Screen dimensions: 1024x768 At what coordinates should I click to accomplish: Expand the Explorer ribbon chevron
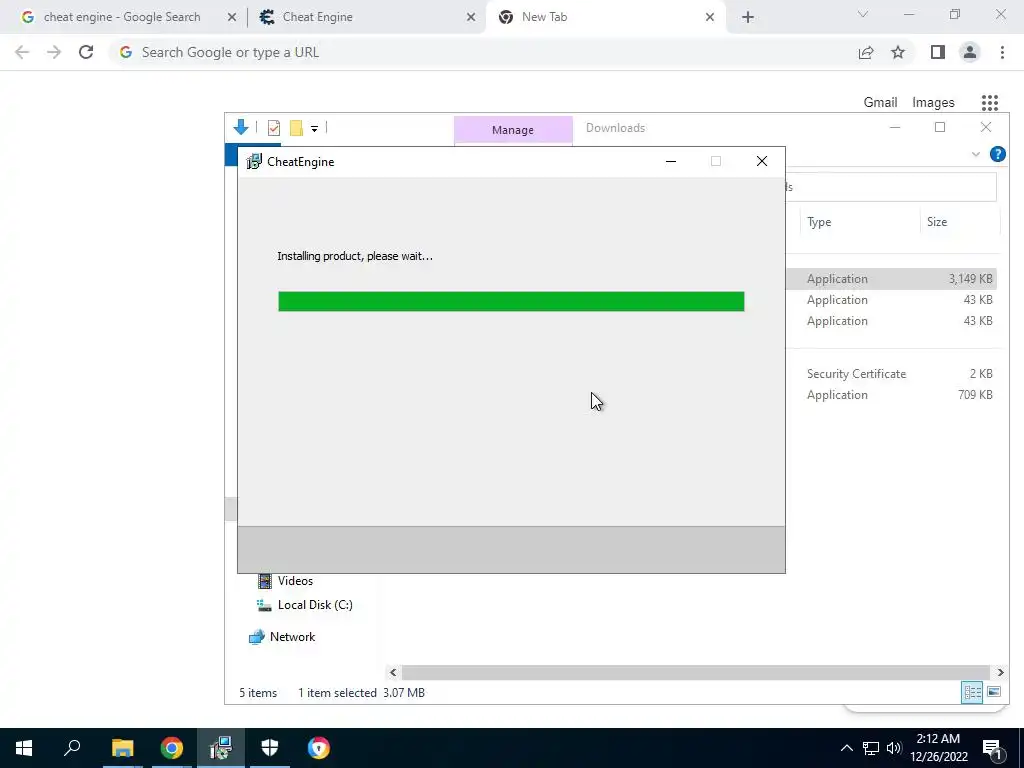click(976, 154)
